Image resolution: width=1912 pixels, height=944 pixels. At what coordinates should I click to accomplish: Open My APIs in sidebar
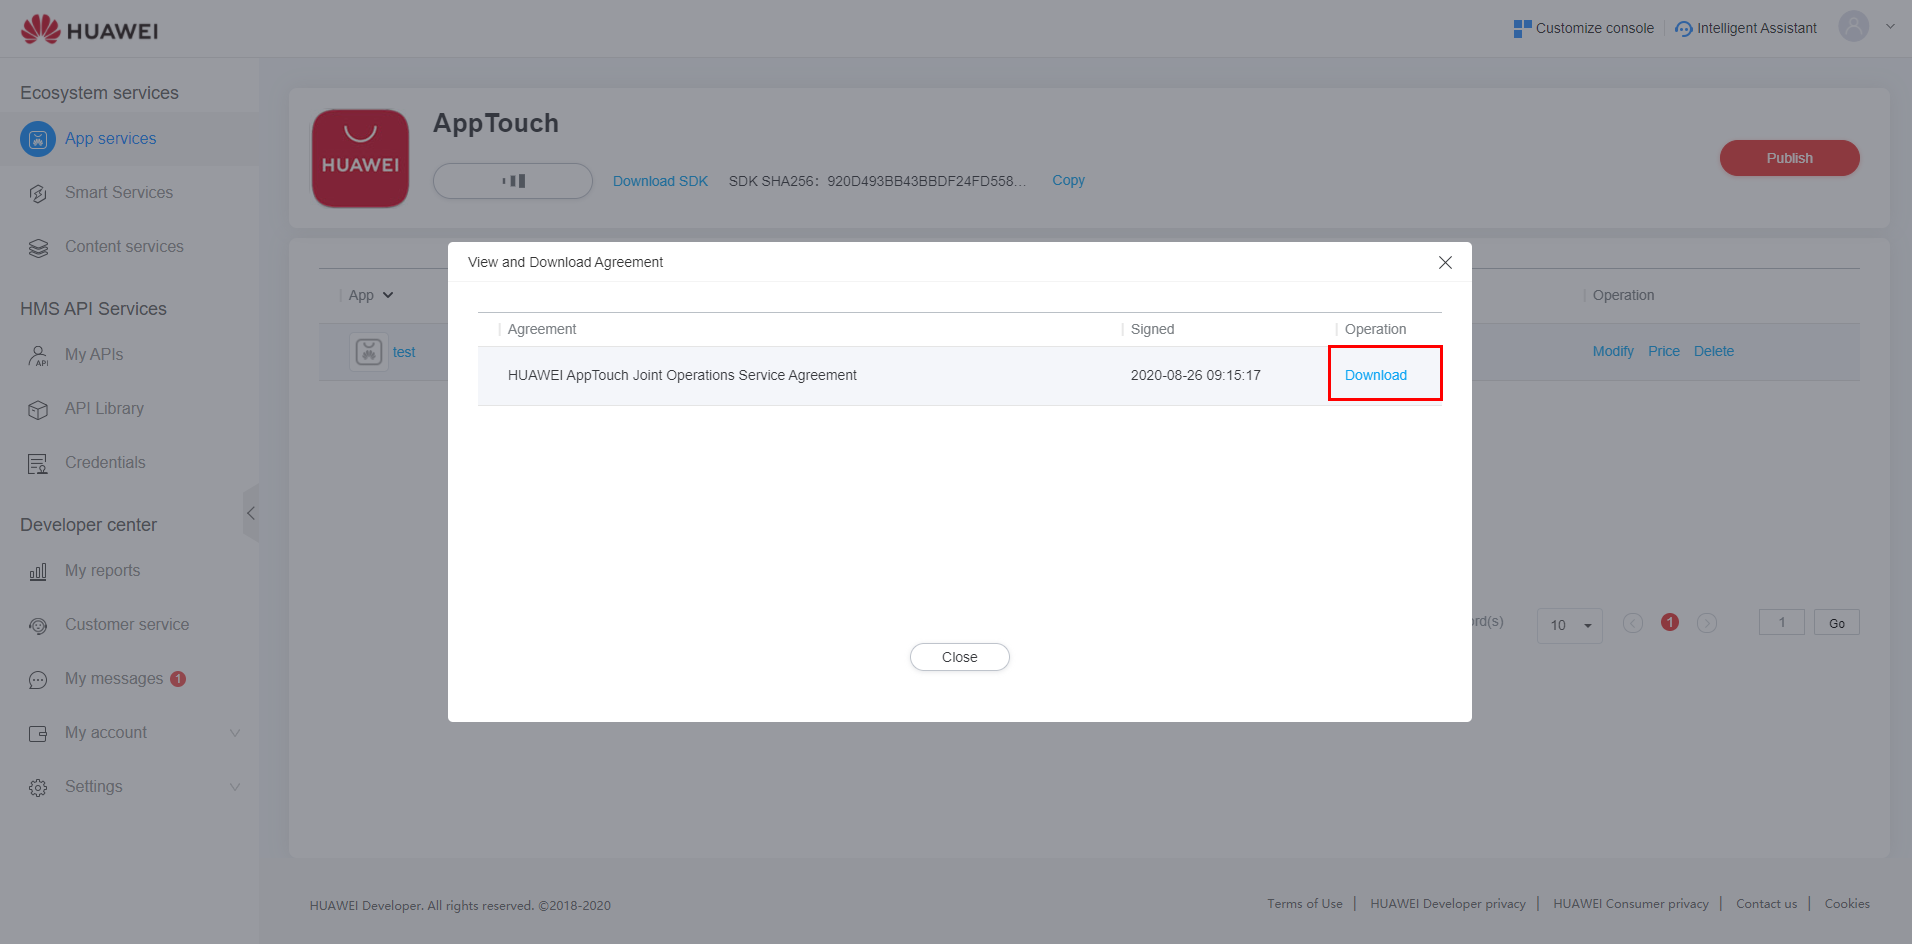click(94, 354)
